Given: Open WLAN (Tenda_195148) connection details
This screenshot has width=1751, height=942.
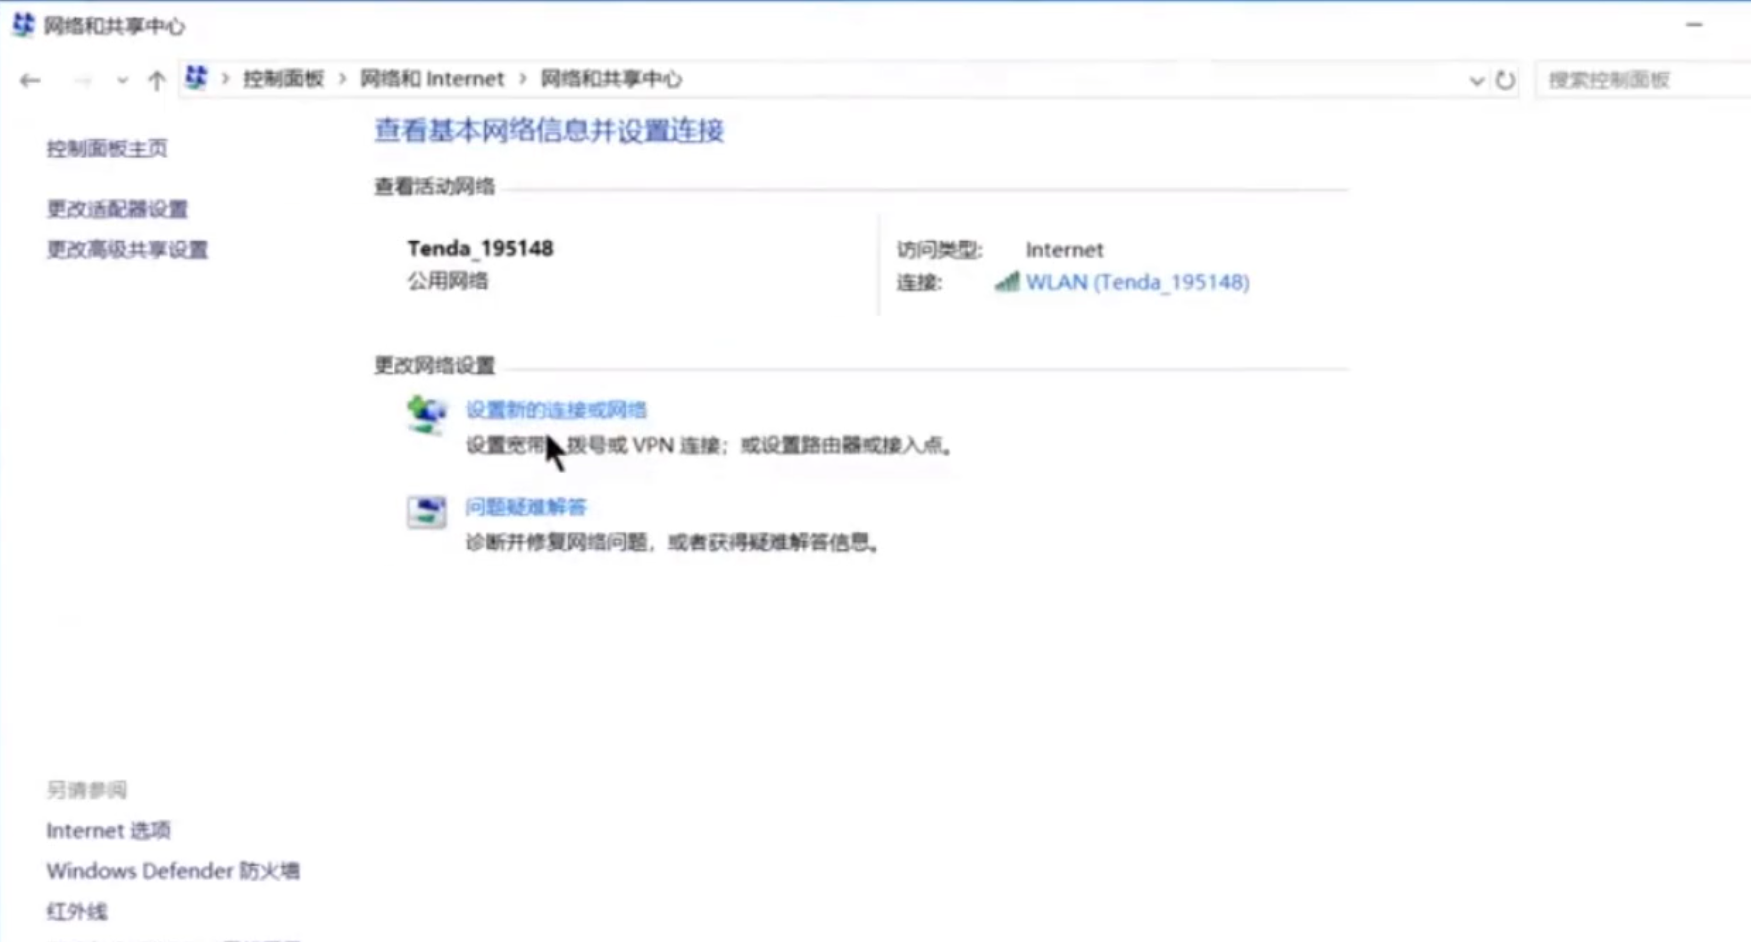Looking at the screenshot, I should 1135,283.
